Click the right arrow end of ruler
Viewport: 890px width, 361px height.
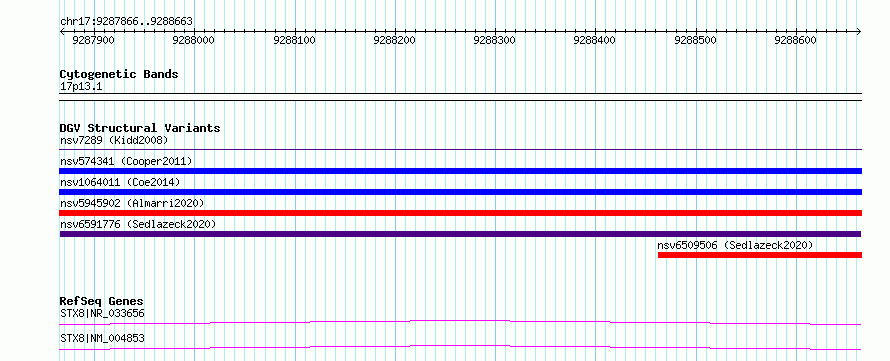[x=859, y=31]
